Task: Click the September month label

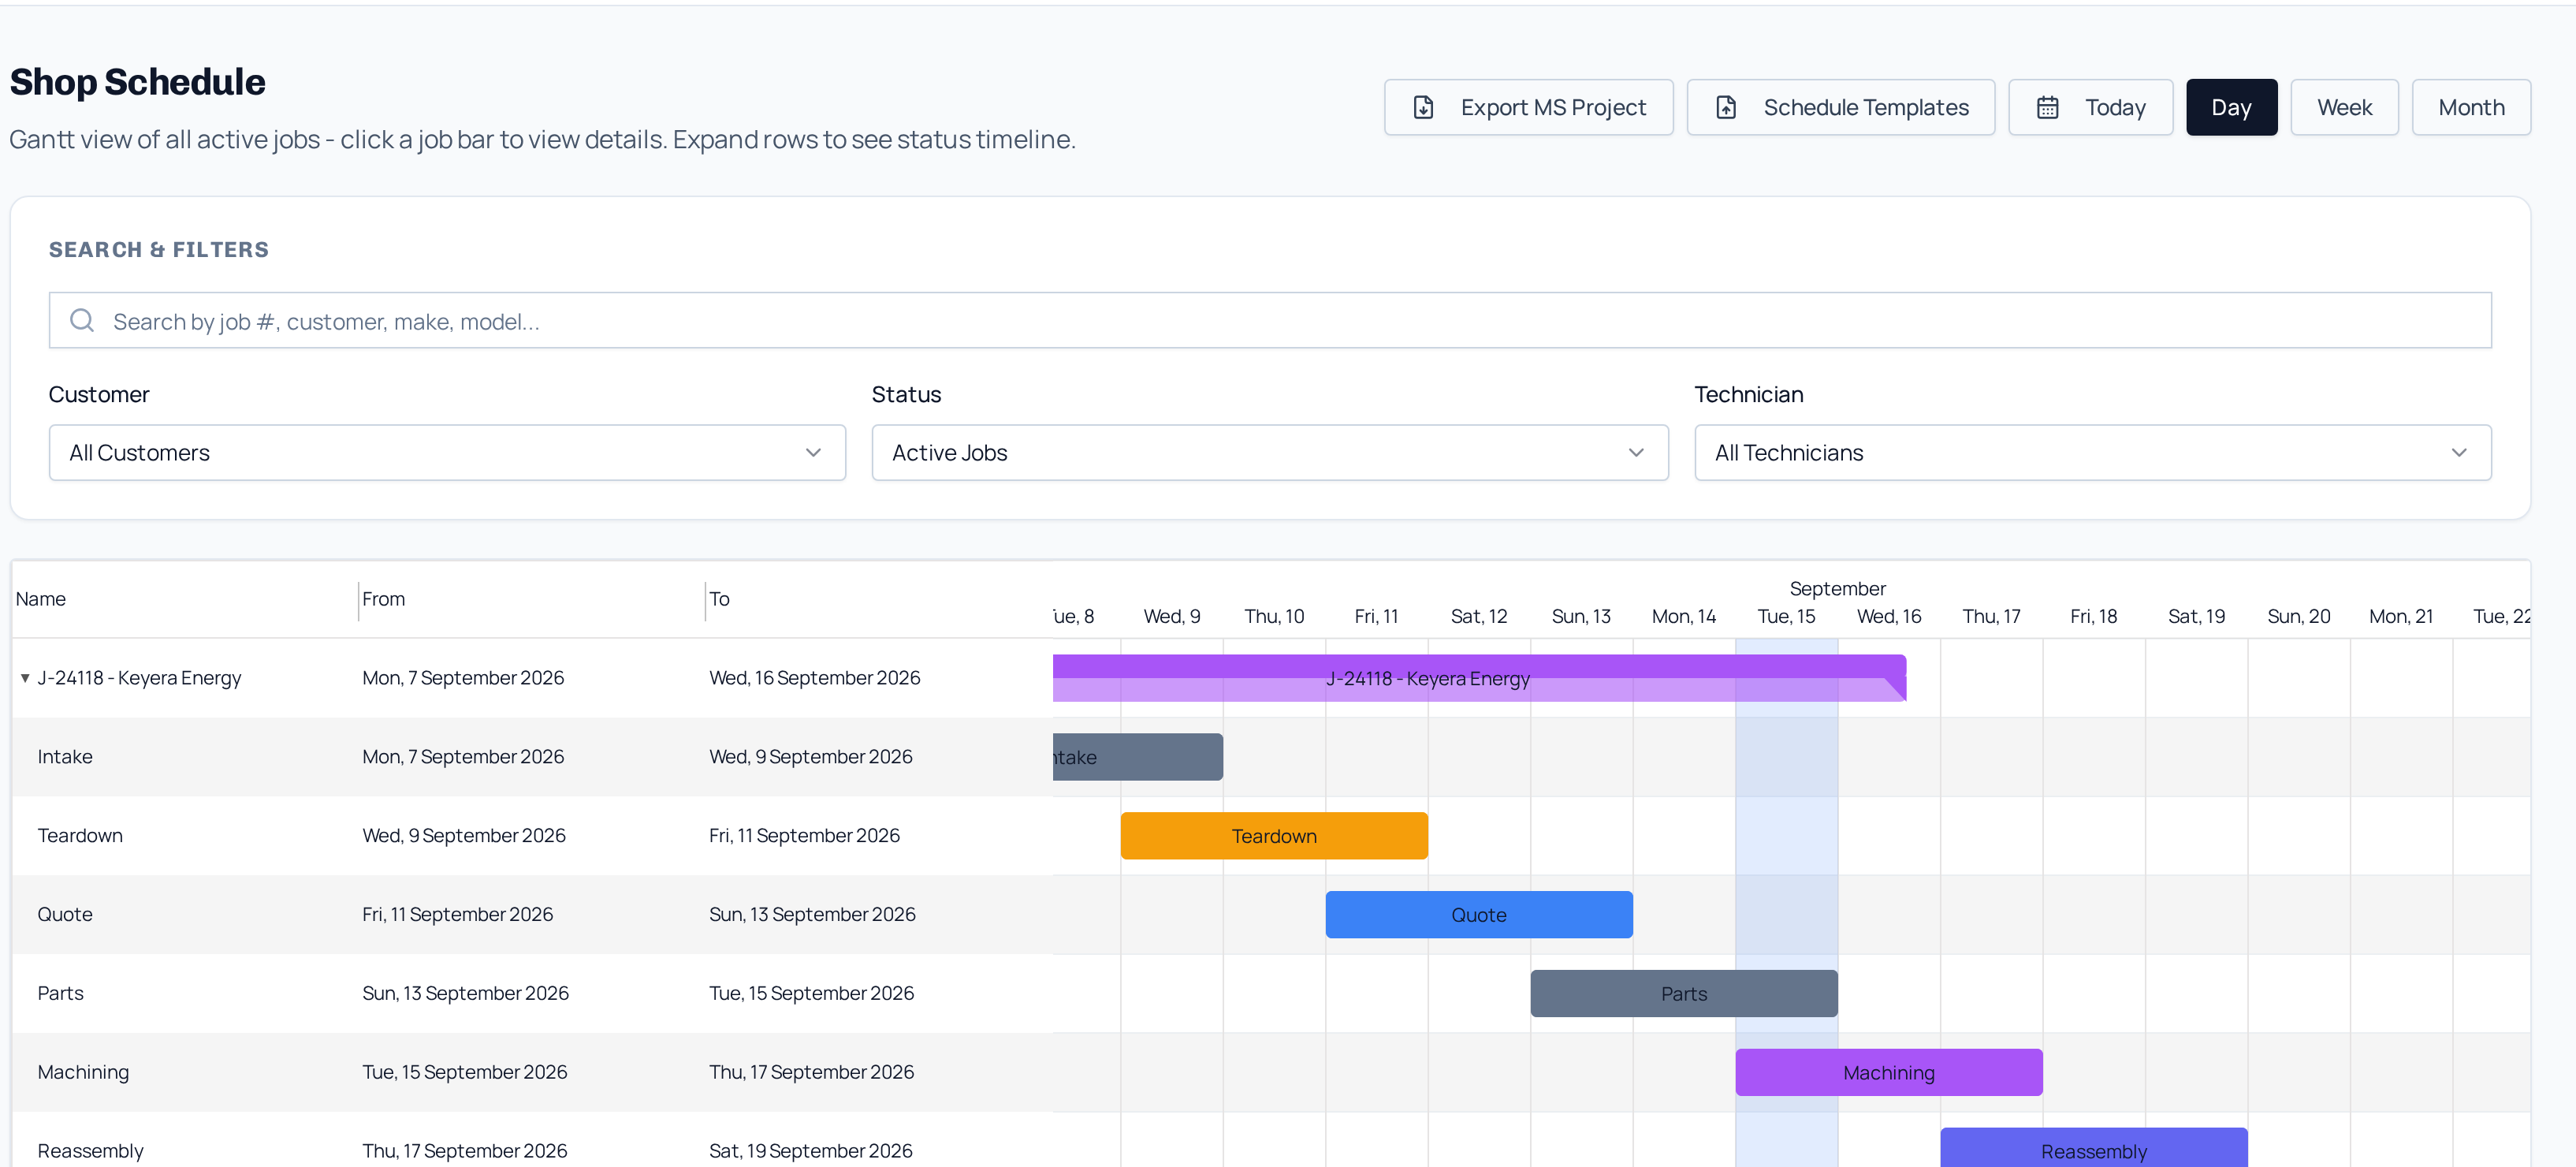Action: click(1838, 589)
